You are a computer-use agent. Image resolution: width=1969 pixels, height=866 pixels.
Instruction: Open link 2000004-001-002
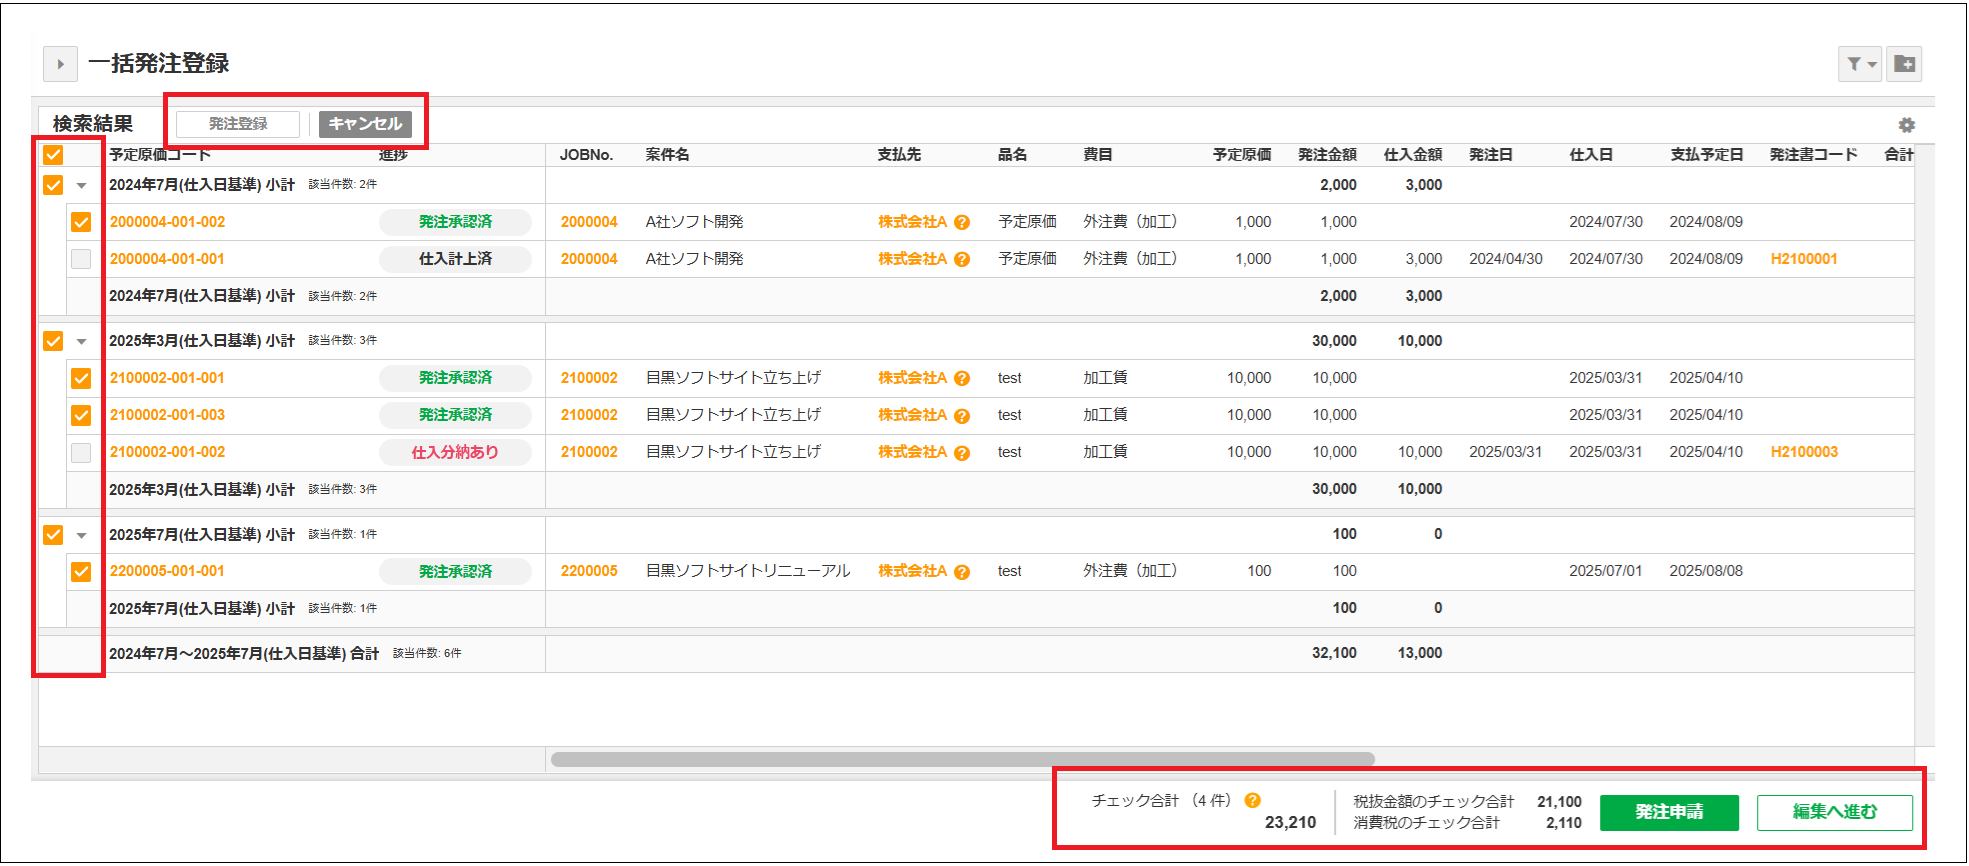[167, 222]
